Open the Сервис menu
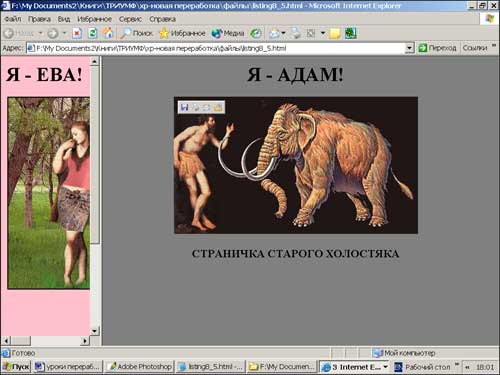The height and width of the screenshot is (375, 500). point(130,19)
